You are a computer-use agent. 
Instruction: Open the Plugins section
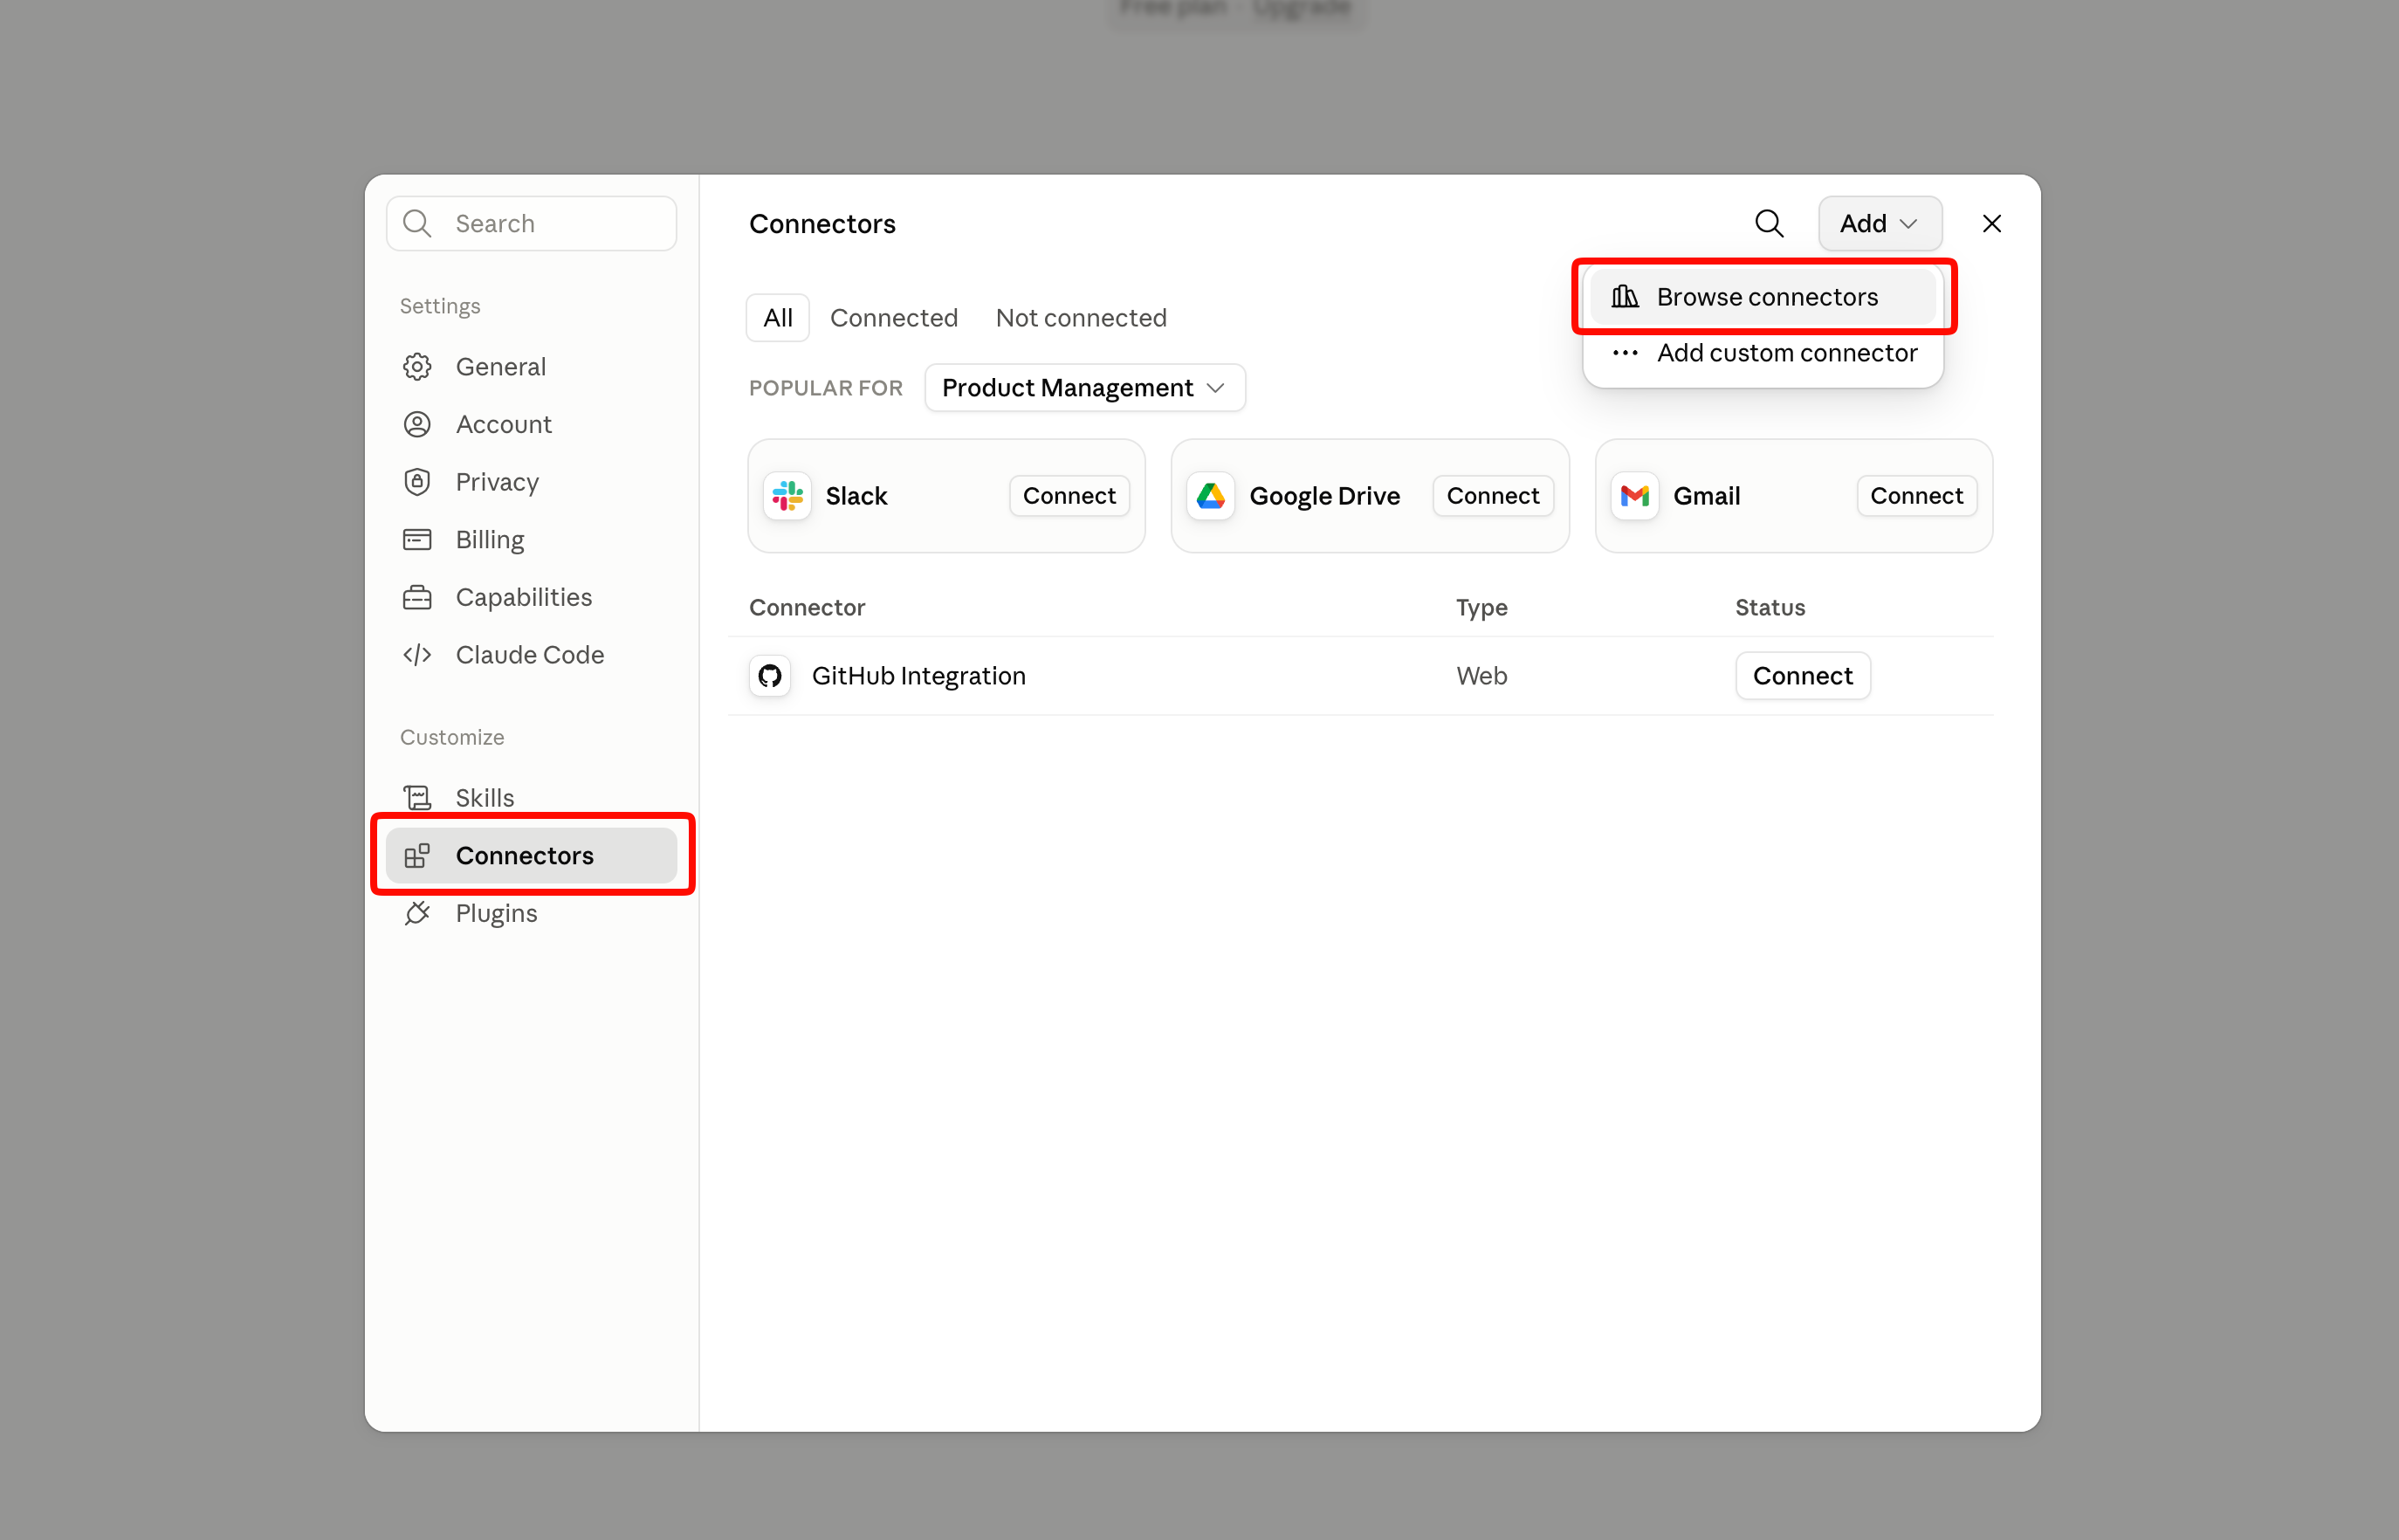(531, 913)
